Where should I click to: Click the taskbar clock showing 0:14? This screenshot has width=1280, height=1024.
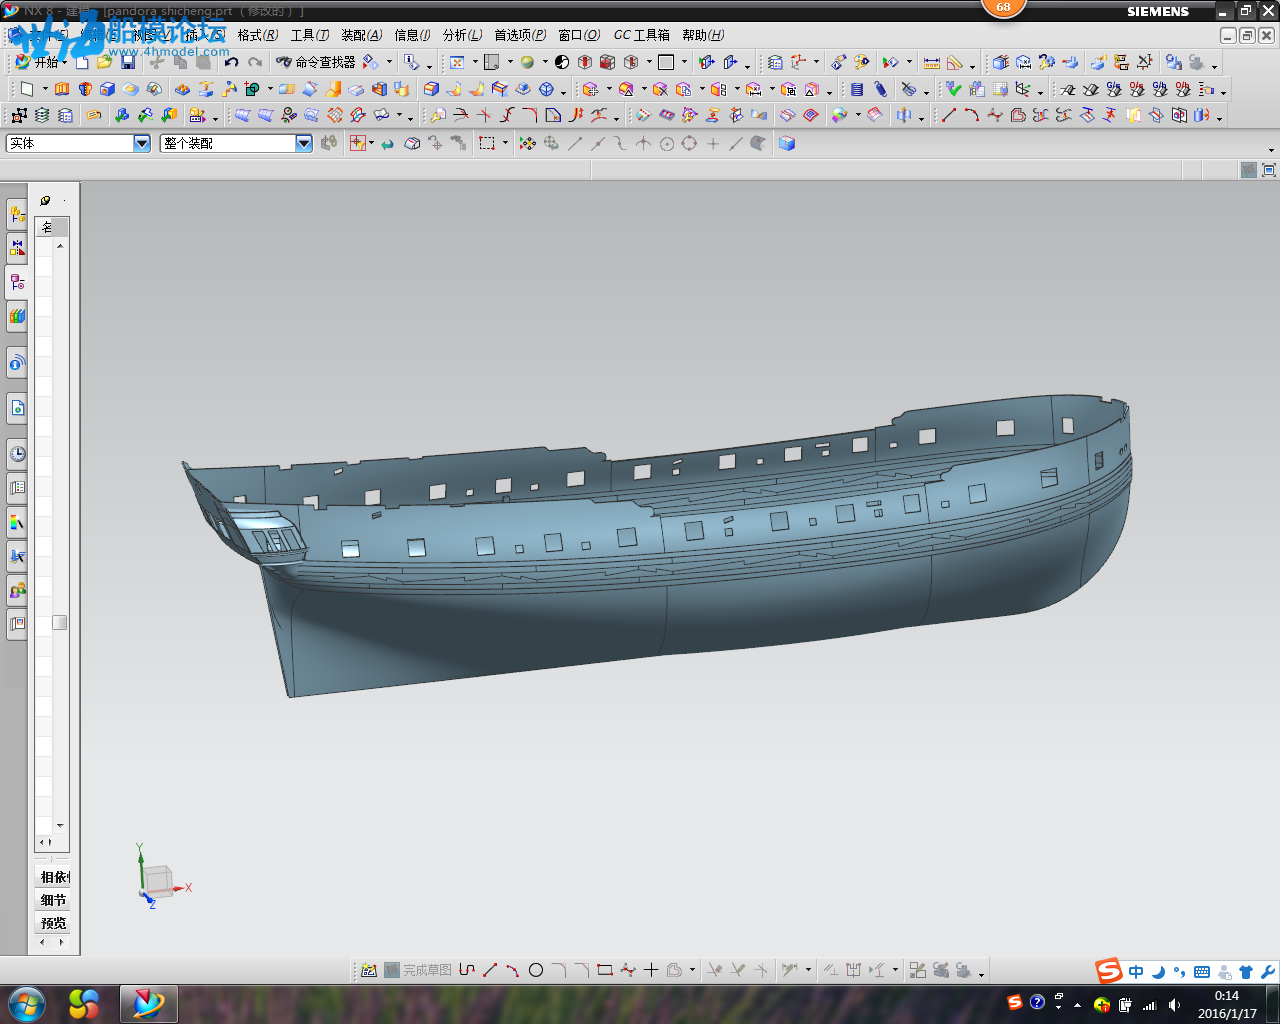pyautogui.click(x=1227, y=996)
